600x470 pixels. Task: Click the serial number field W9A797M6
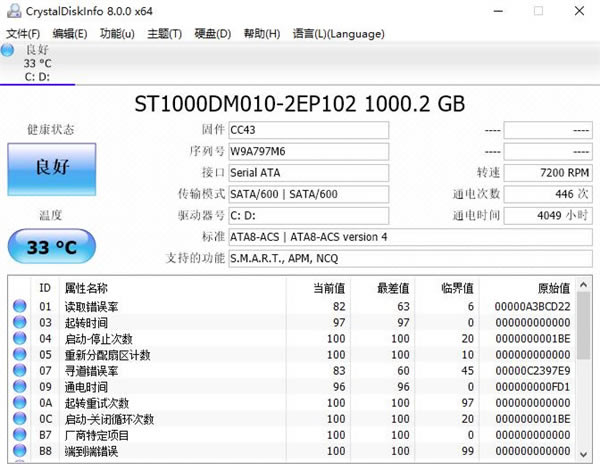[308, 152]
